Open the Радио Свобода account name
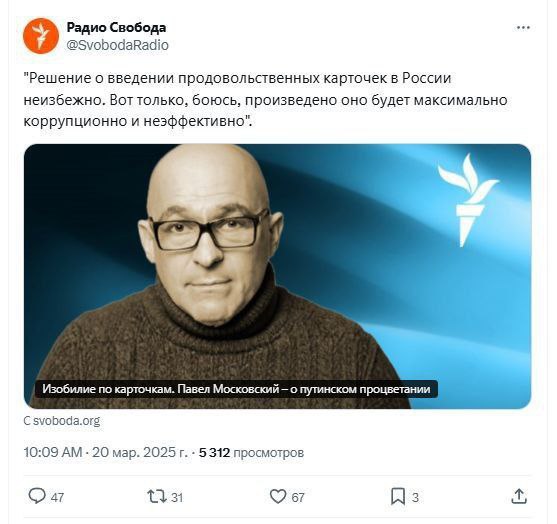This screenshot has height=524, width=557. tap(116, 27)
